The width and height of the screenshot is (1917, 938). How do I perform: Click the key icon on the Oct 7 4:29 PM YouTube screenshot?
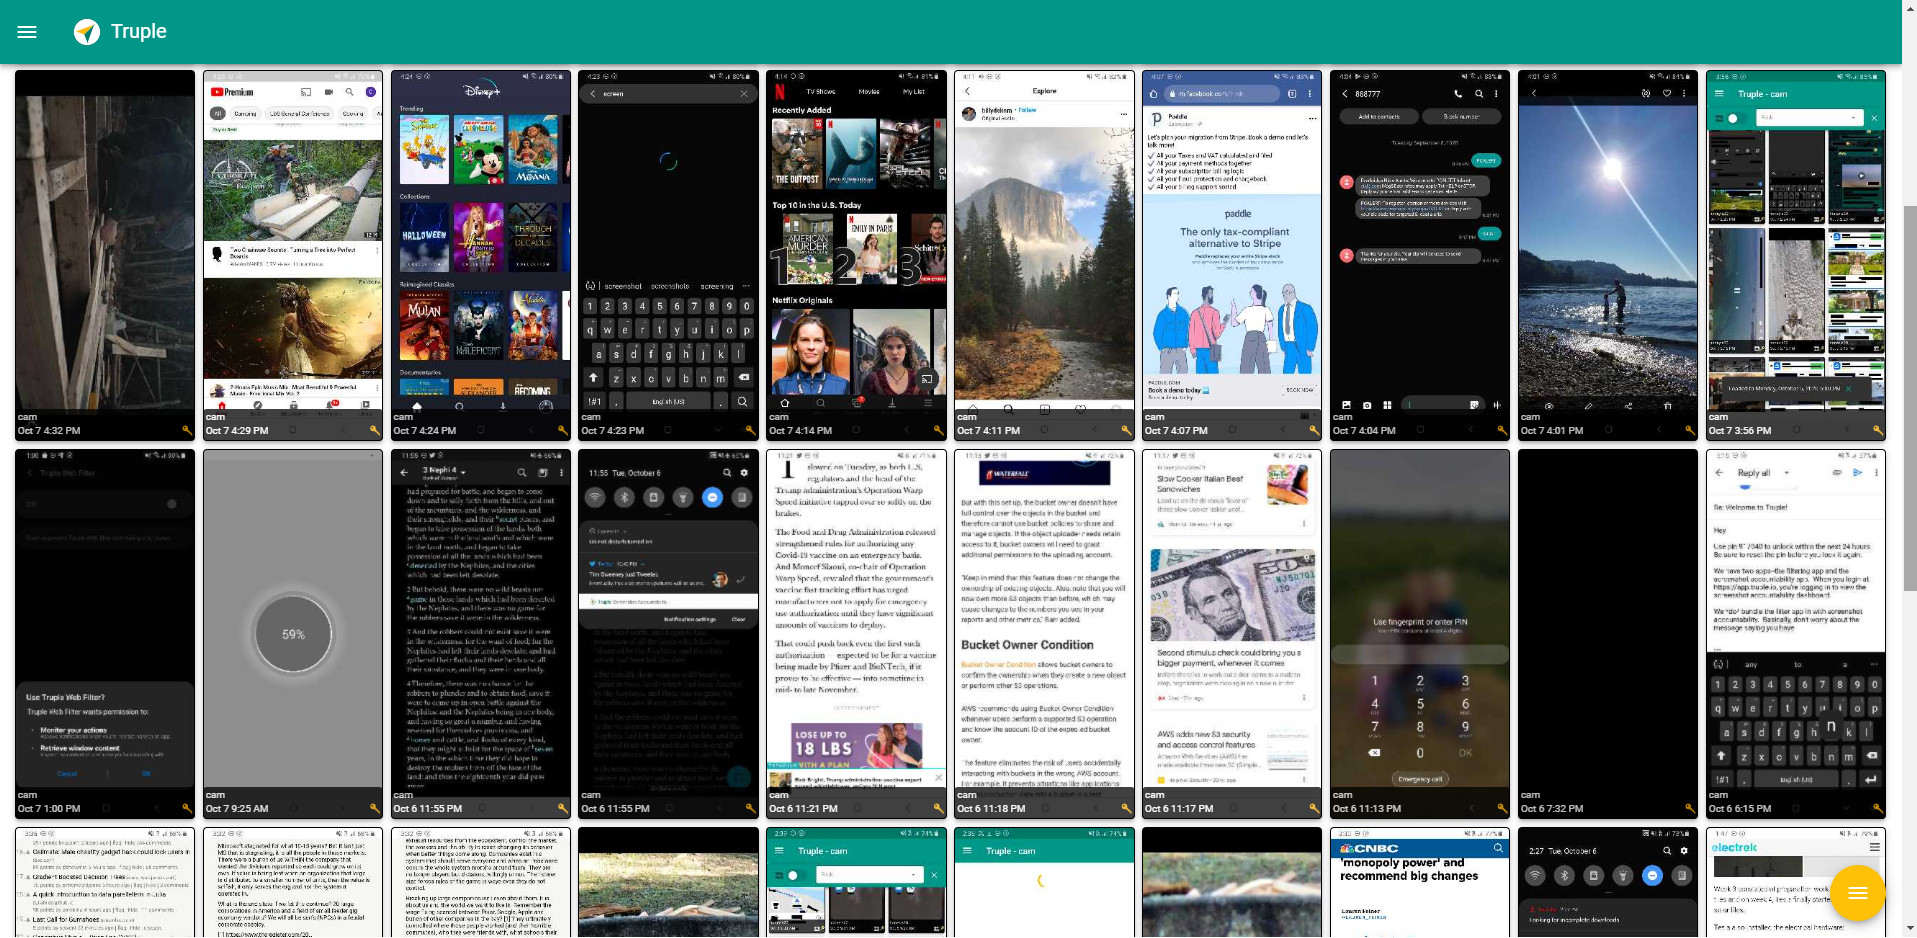tap(374, 430)
